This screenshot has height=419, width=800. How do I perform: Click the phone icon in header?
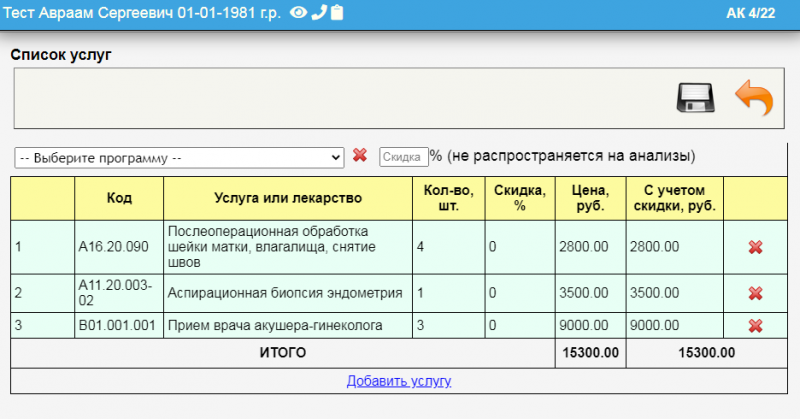coord(319,14)
